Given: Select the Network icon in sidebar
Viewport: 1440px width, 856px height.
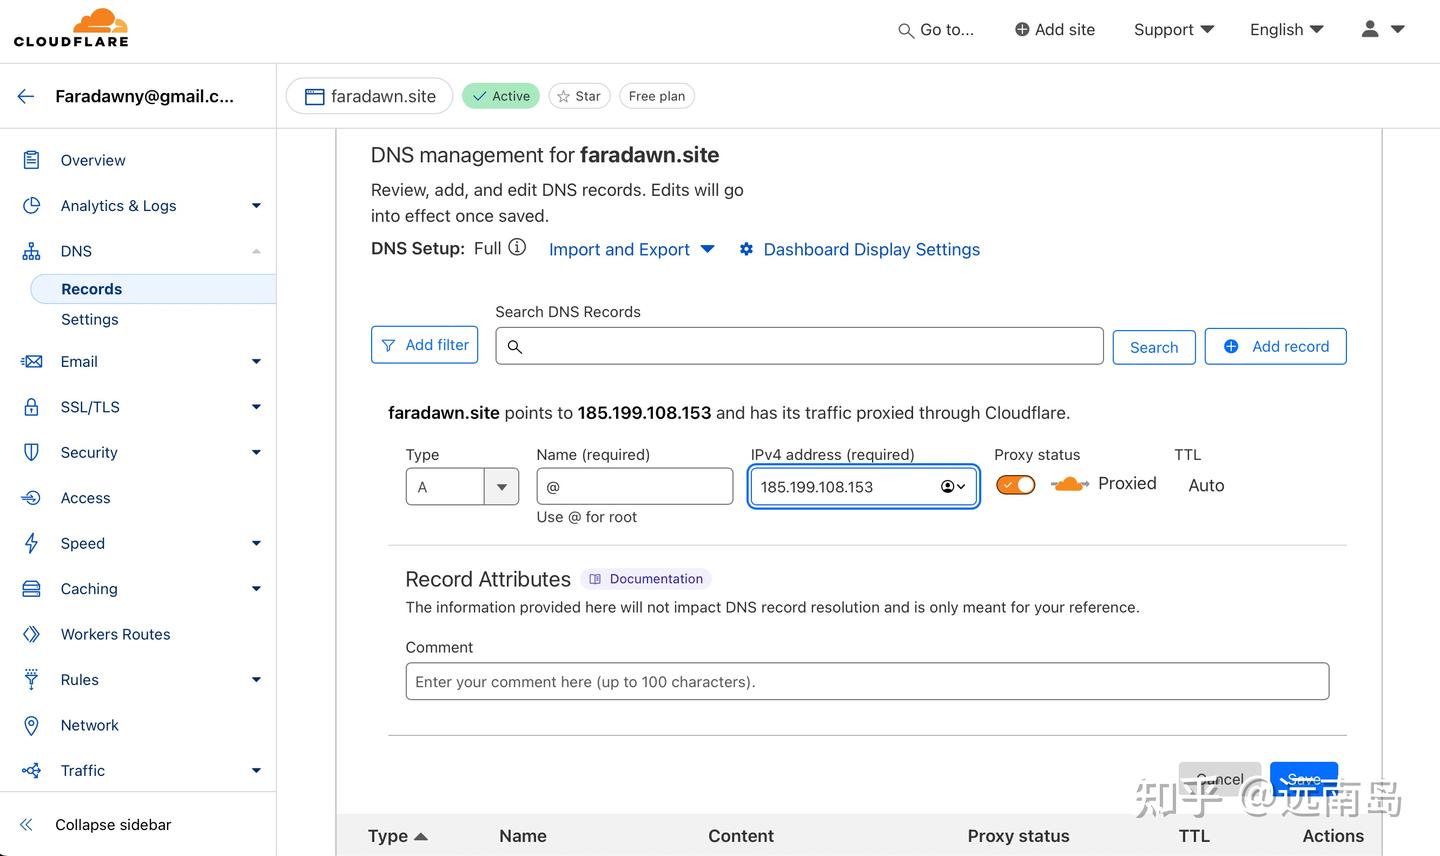Looking at the screenshot, I should pyautogui.click(x=31, y=725).
